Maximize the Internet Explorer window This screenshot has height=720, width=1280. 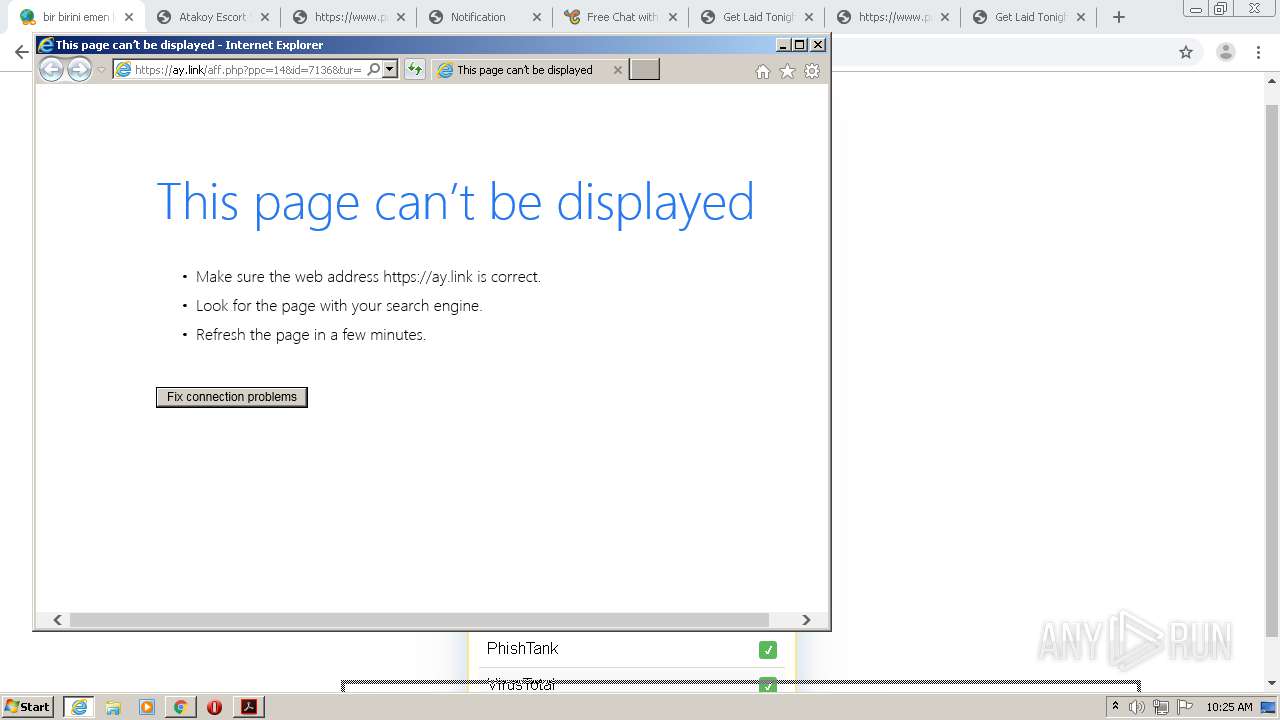(x=800, y=45)
